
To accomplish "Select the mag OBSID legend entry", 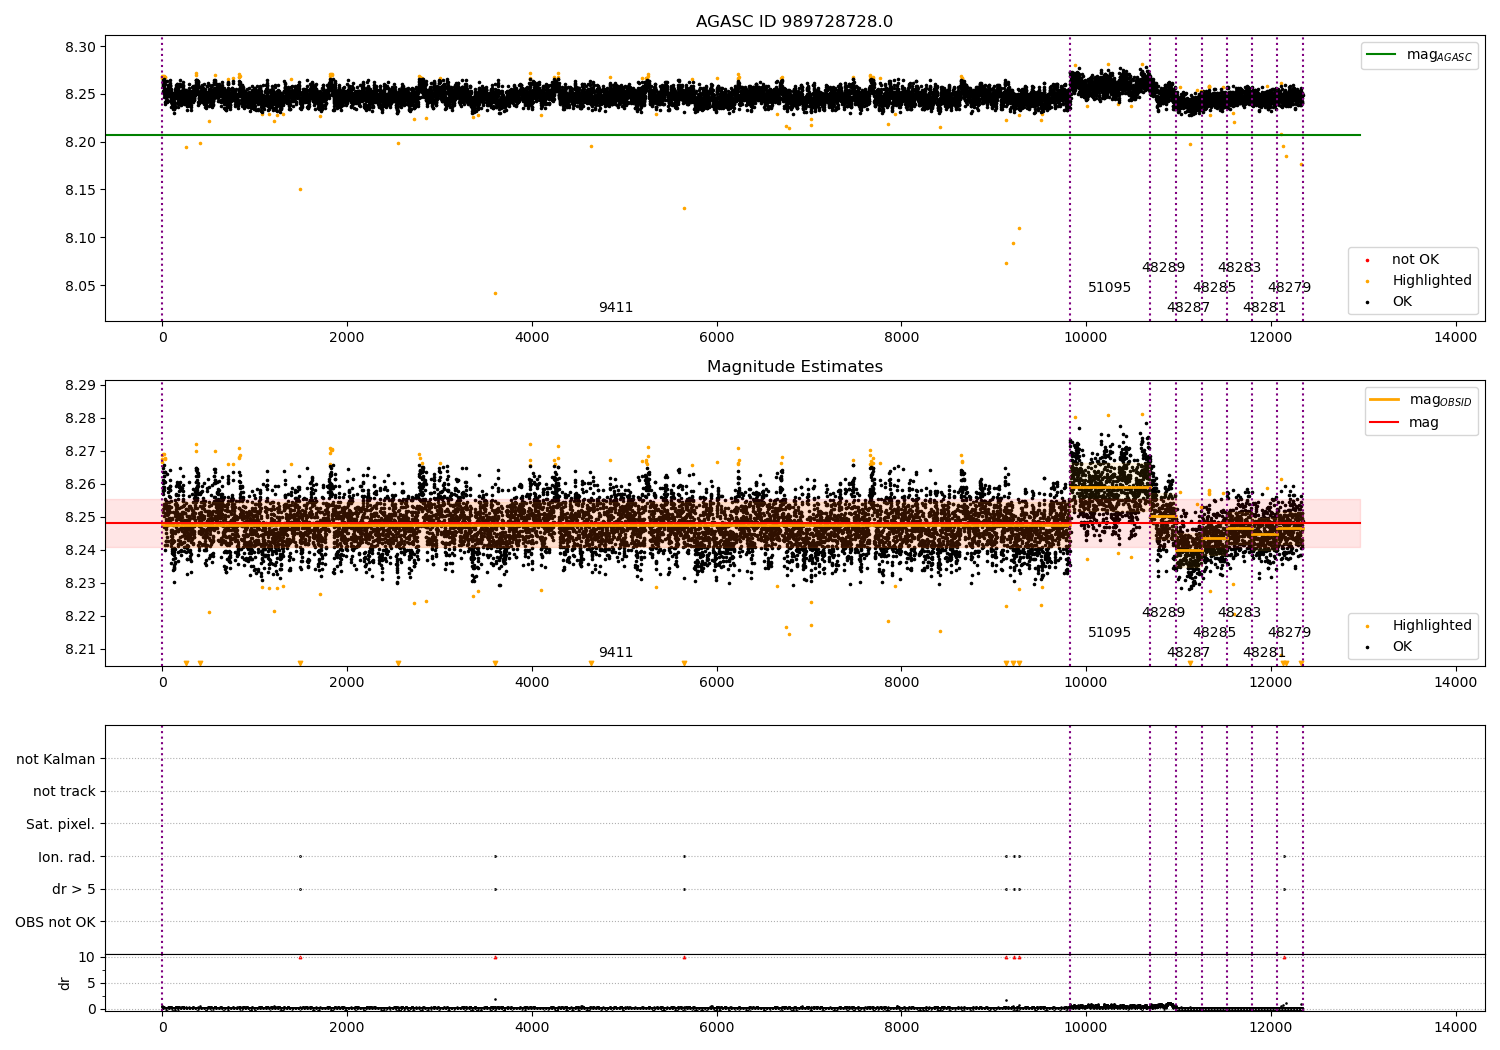I will [x=1420, y=400].
